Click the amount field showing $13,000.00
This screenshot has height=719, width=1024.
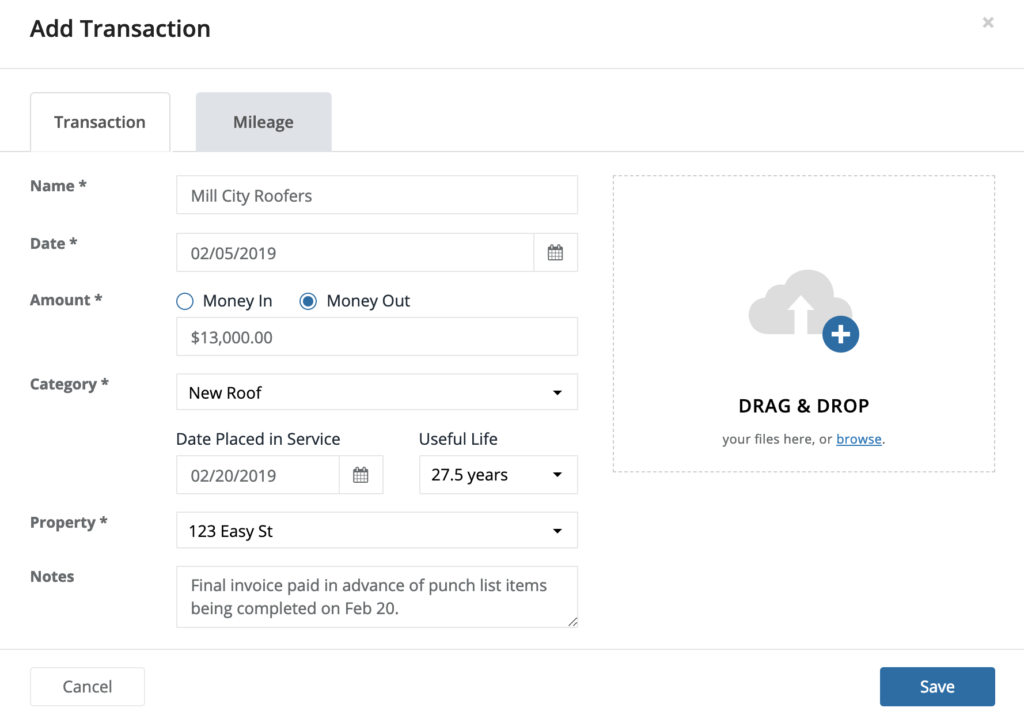point(377,337)
